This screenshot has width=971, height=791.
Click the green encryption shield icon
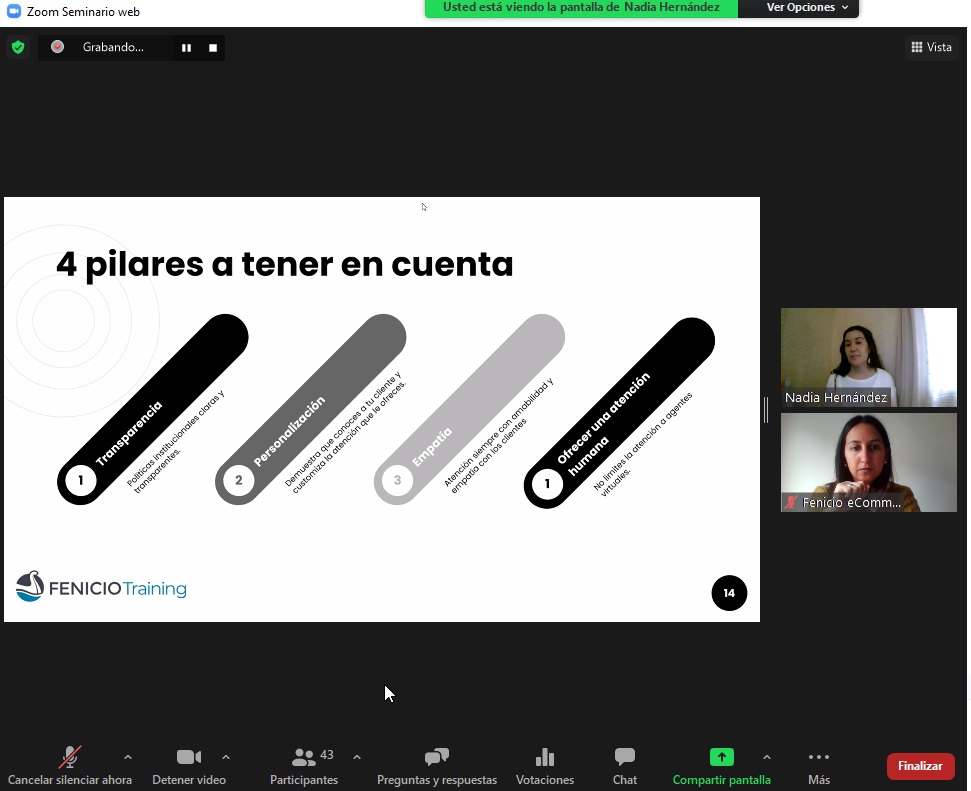click(x=18, y=47)
